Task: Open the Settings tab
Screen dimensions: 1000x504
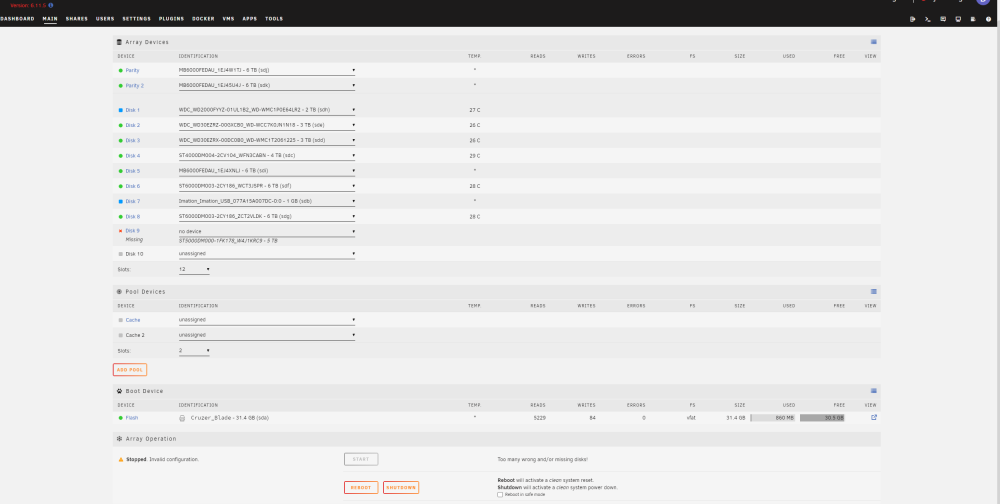Action: tap(136, 19)
